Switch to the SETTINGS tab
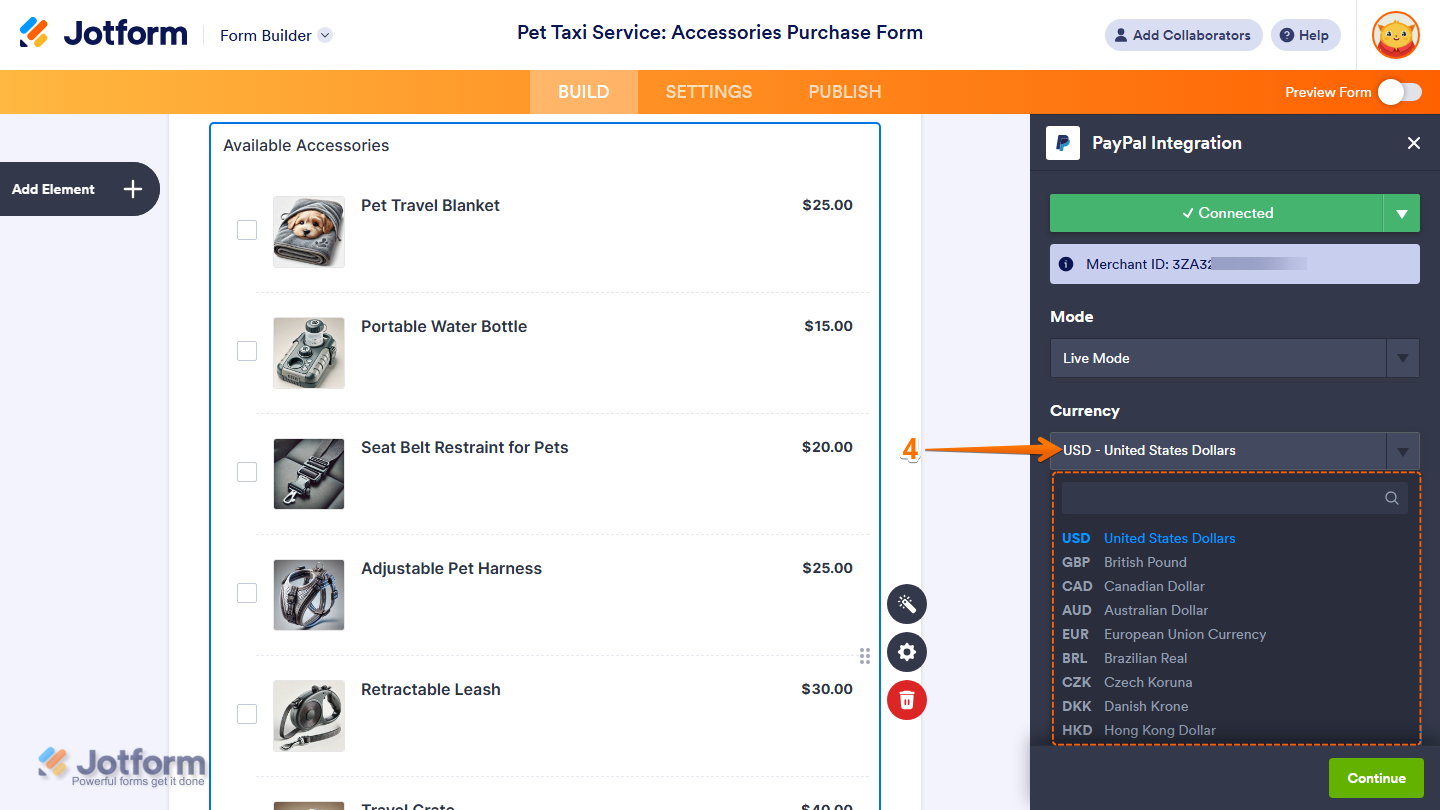Screen dimensions: 1440x810 point(709,92)
